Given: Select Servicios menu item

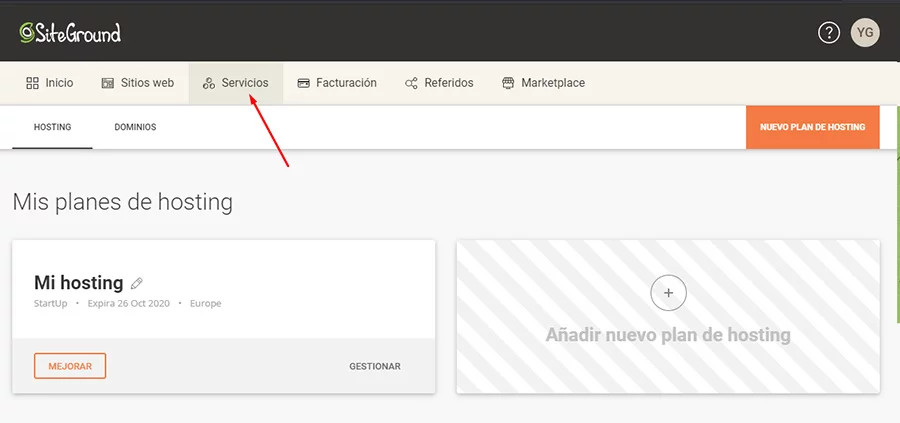Looking at the screenshot, I should click(236, 83).
